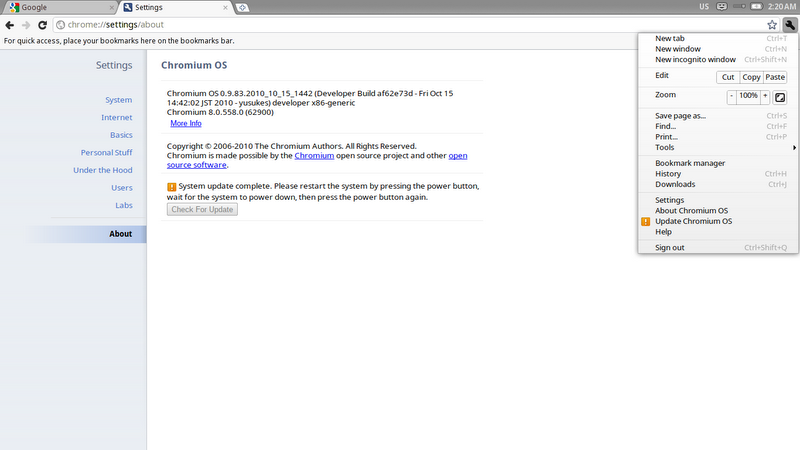Viewport: 800px width, 450px height.
Task: Choose Print... from the menu
Action: (x=718, y=137)
